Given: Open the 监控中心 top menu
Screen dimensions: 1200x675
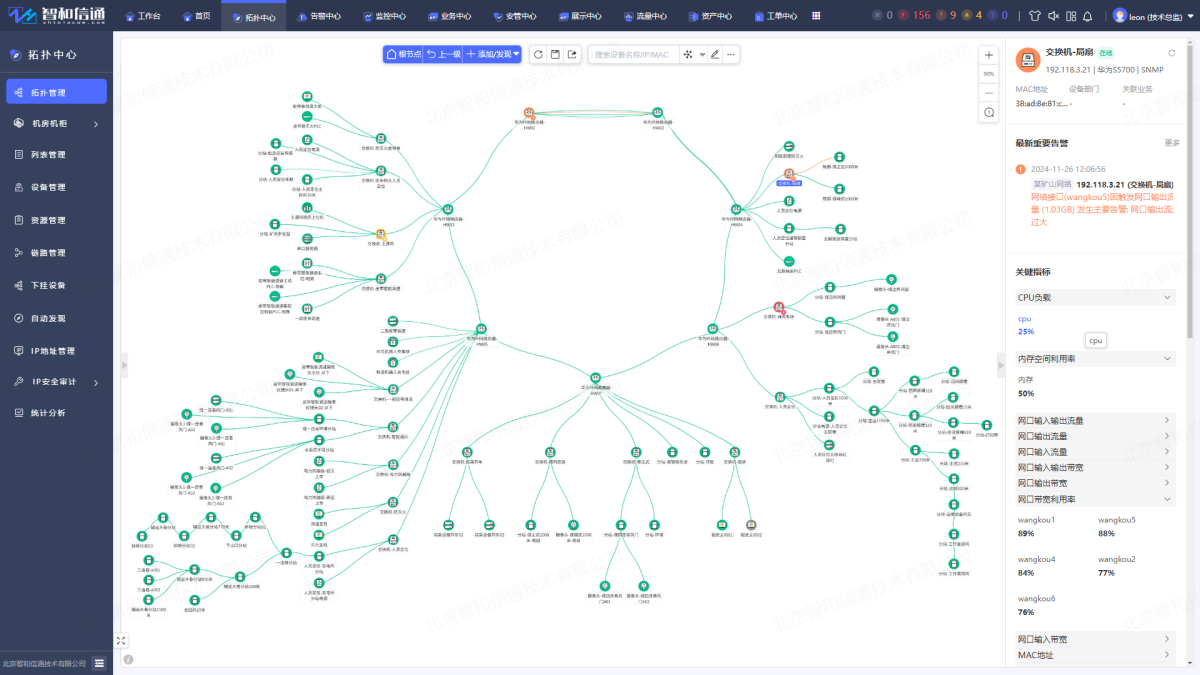Looking at the screenshot, I should coord(383,16).
